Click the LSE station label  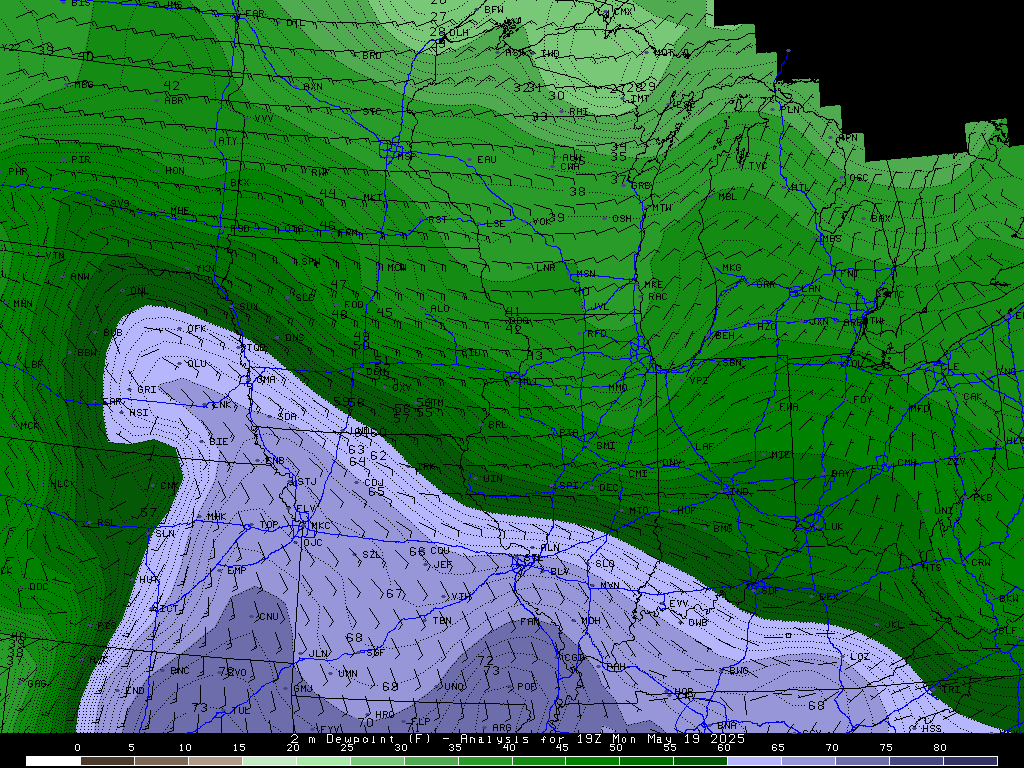point(496,223)
